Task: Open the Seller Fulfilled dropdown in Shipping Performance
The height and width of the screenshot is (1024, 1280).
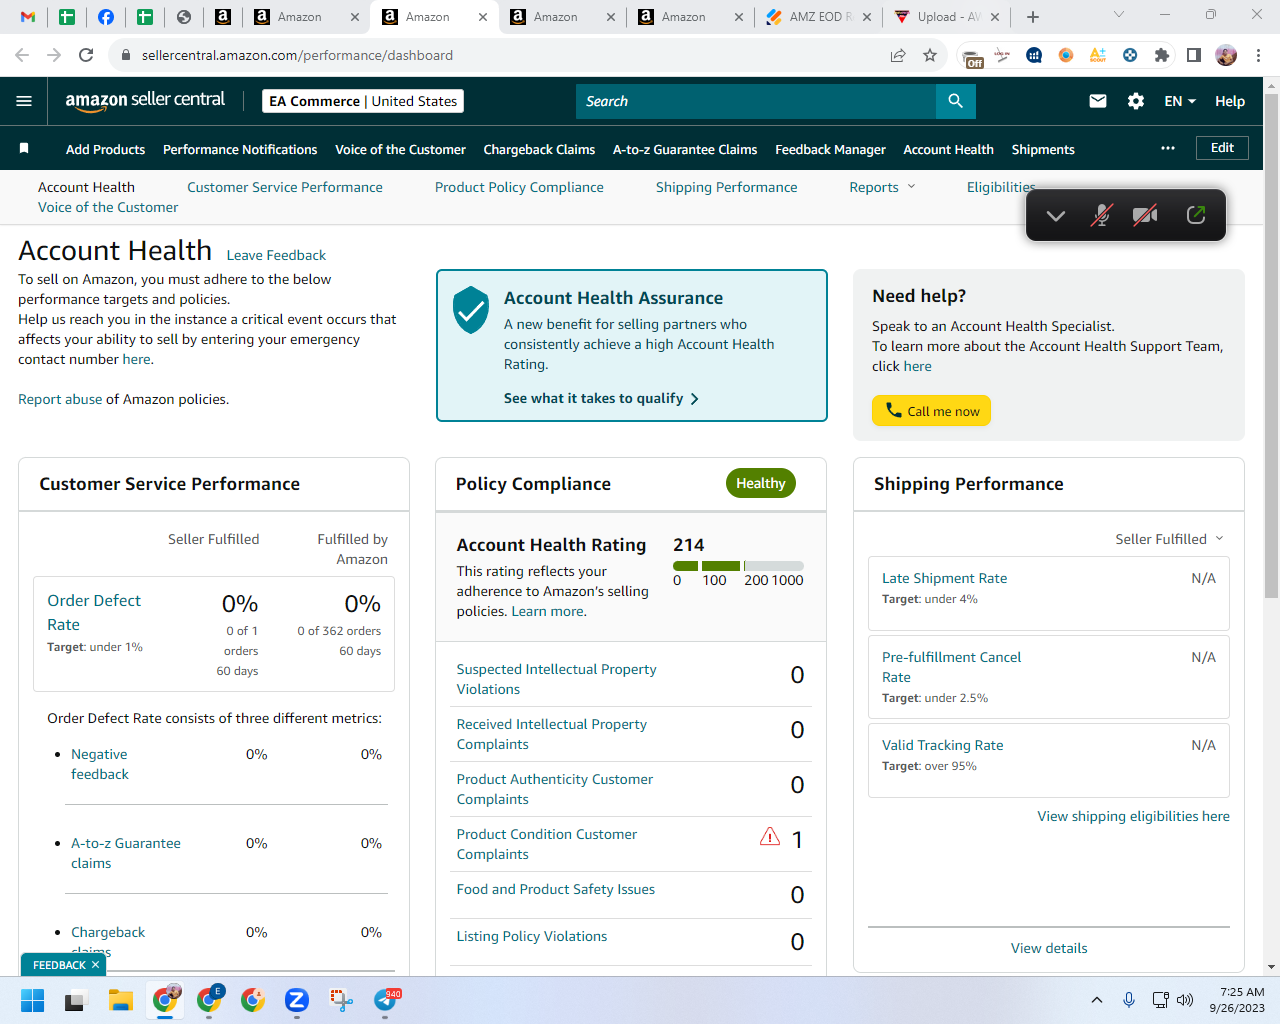Action: point(1169,539)
